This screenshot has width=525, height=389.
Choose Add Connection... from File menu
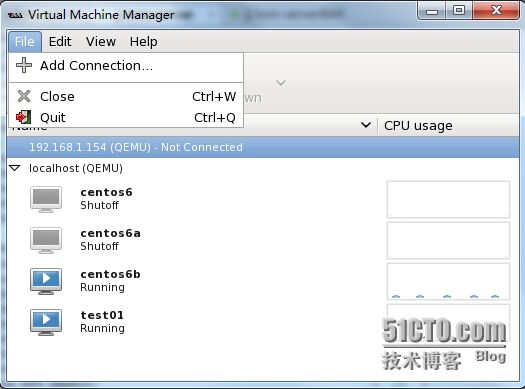[x=126, y=66]
